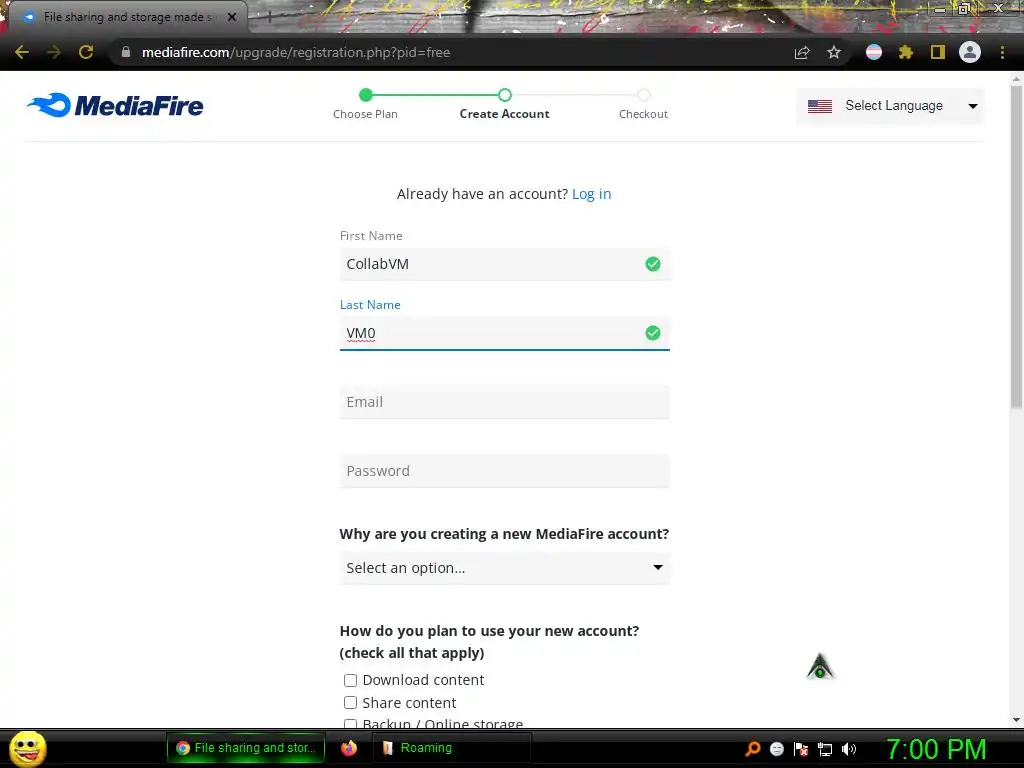1024x768 pixels.
Task: Select the Create Account step
Action: (x=504, y=114)
